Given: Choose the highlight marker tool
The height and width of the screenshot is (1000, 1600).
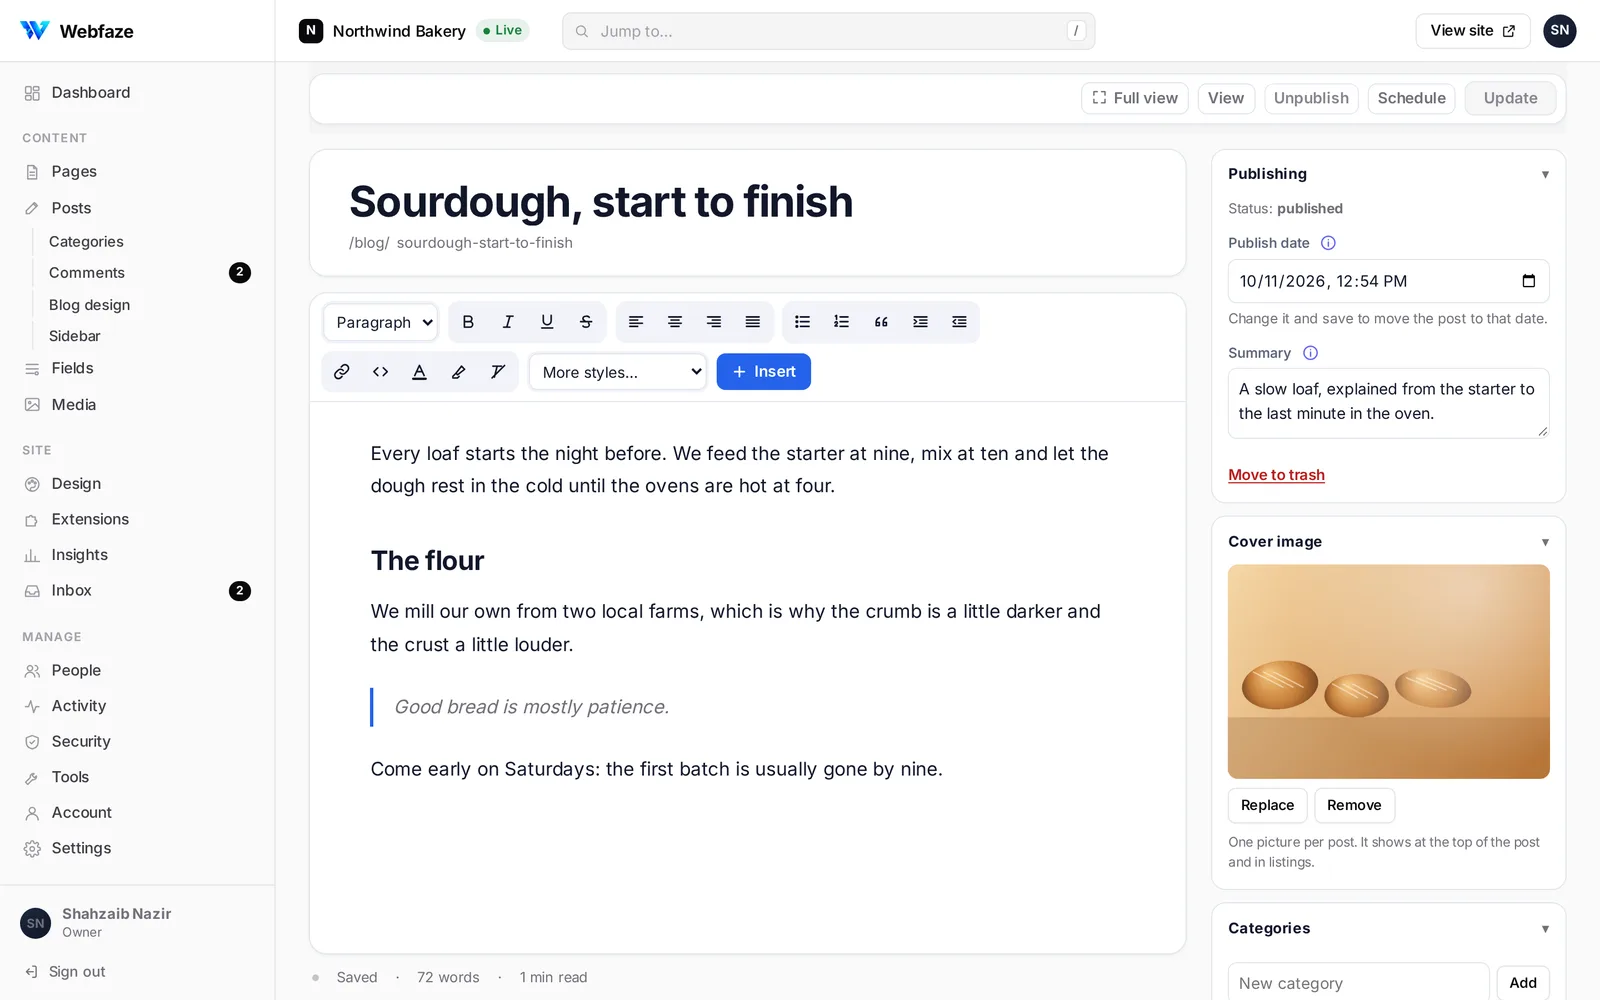Looking at the screenshot, I should (459, 372).
